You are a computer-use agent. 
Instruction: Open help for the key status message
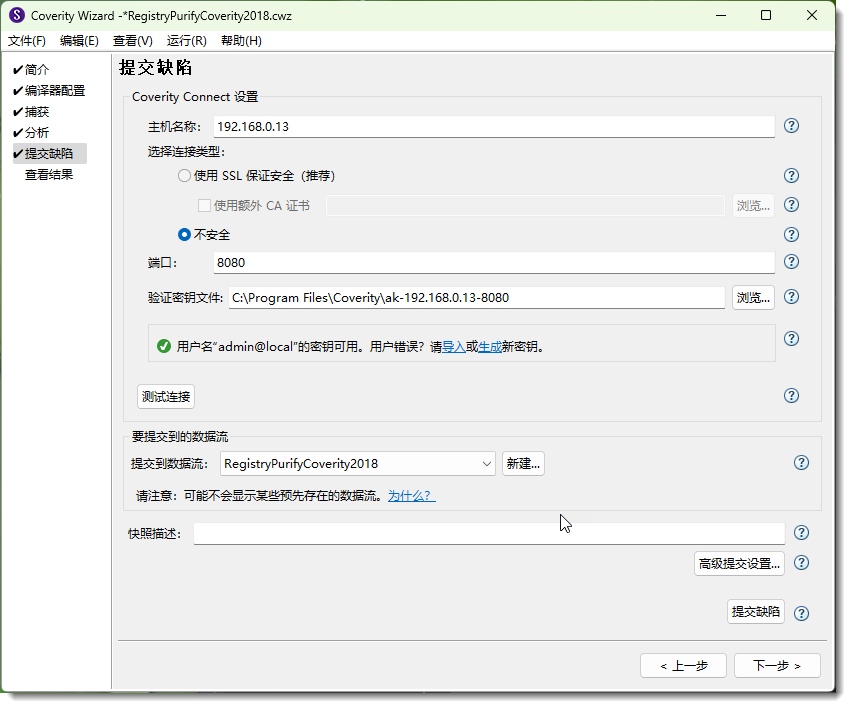791,339
